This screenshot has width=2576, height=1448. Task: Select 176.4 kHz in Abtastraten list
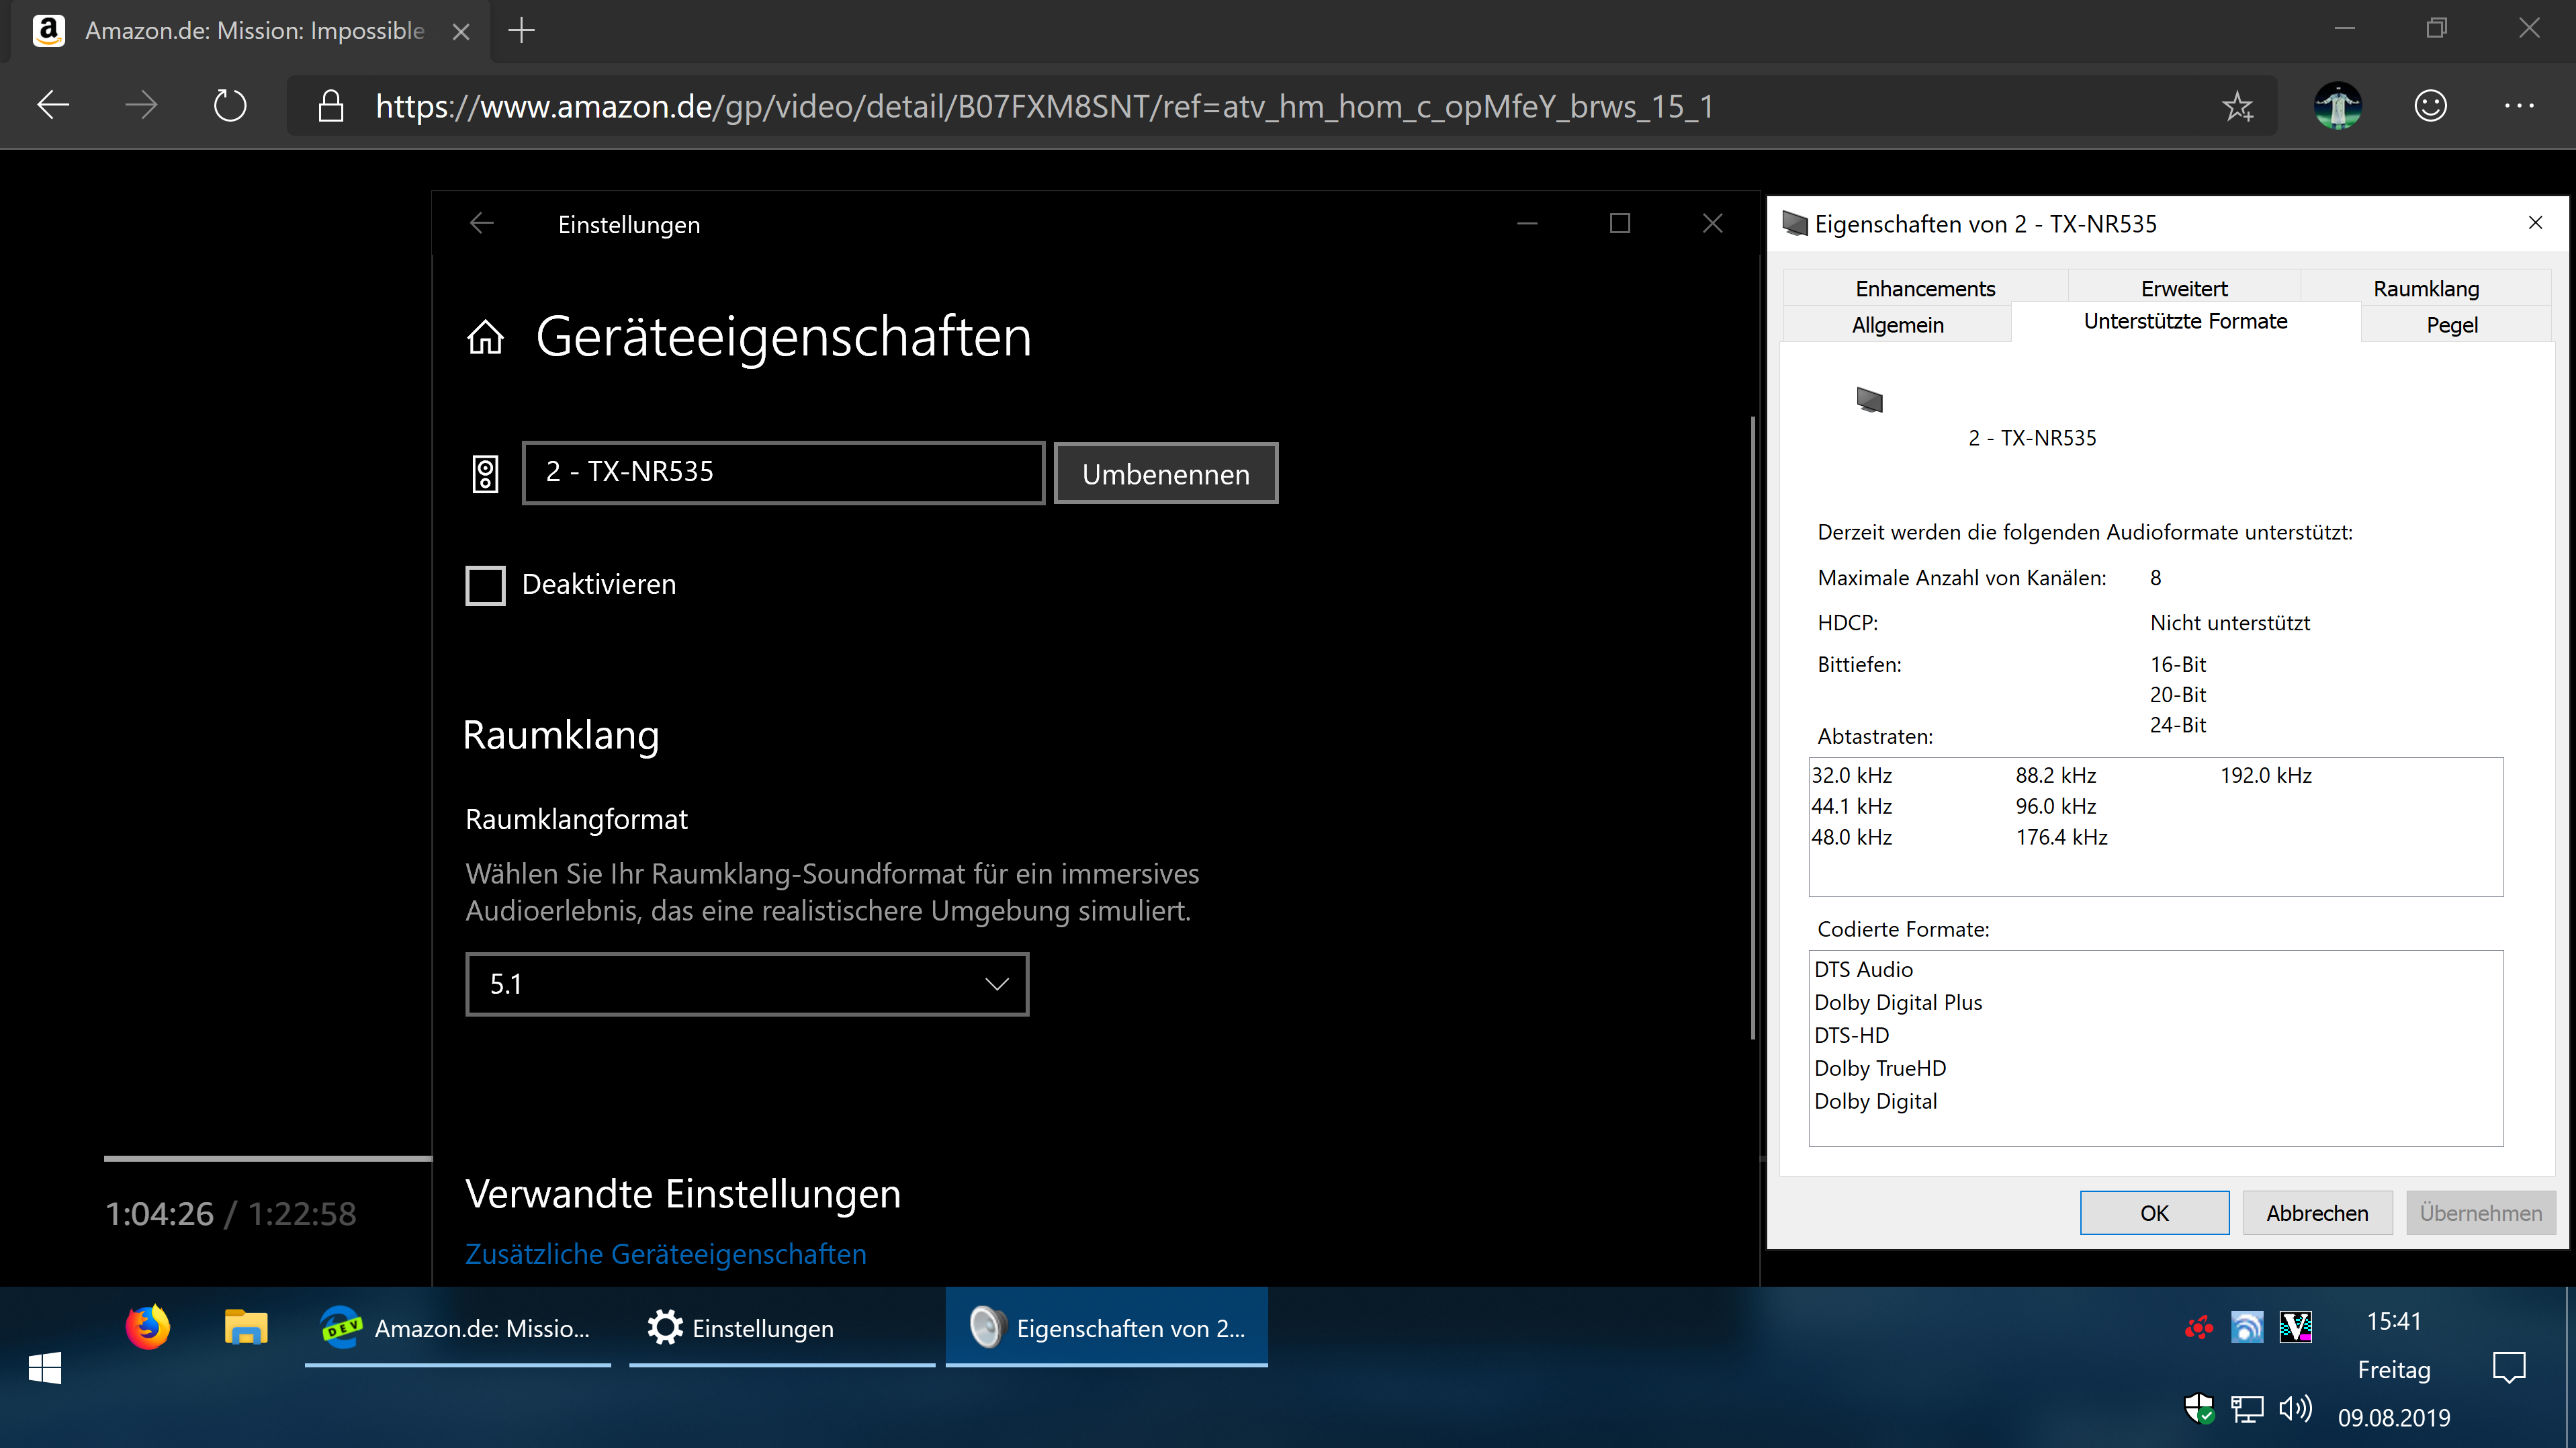2062,837
